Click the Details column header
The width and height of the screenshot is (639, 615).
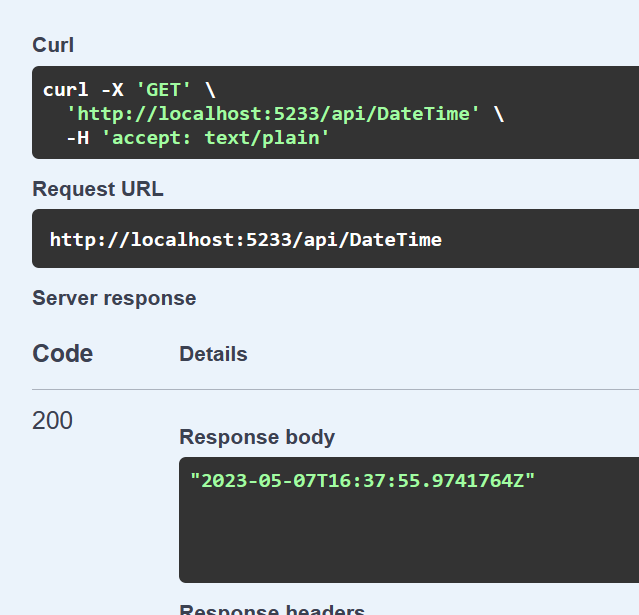point(213,354)
